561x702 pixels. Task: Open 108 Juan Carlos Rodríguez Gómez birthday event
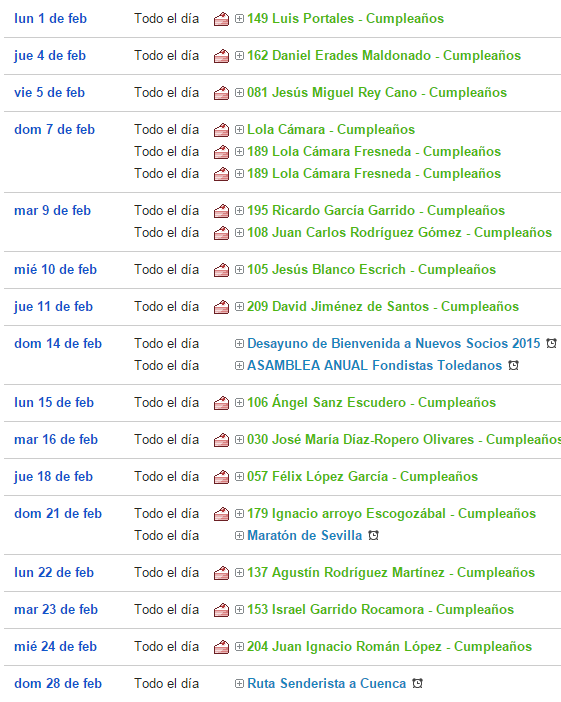pyautogui.click(x=399, y=232)
